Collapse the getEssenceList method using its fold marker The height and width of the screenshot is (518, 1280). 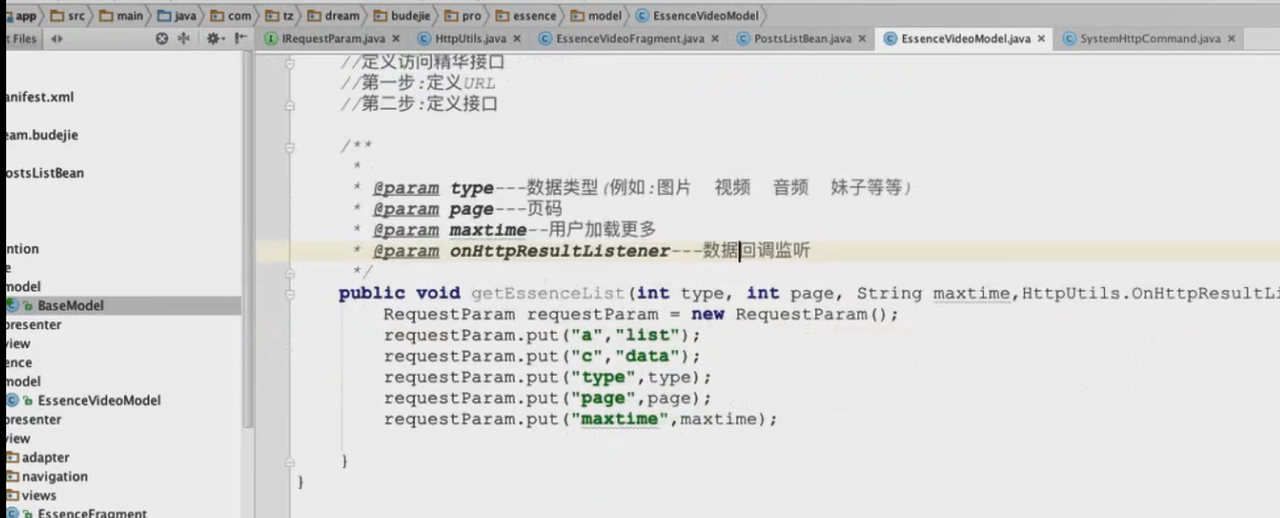tap(290, 293)
